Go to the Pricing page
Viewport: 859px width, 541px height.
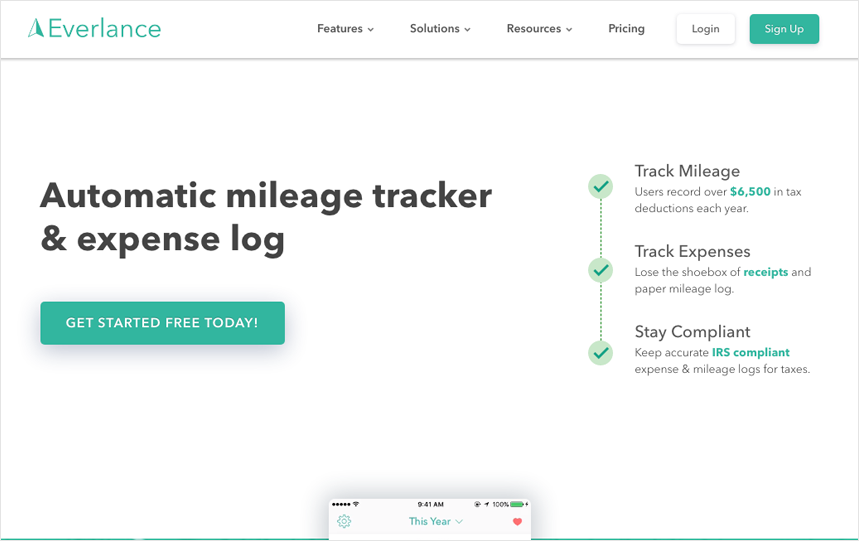(x=626, y=28)
